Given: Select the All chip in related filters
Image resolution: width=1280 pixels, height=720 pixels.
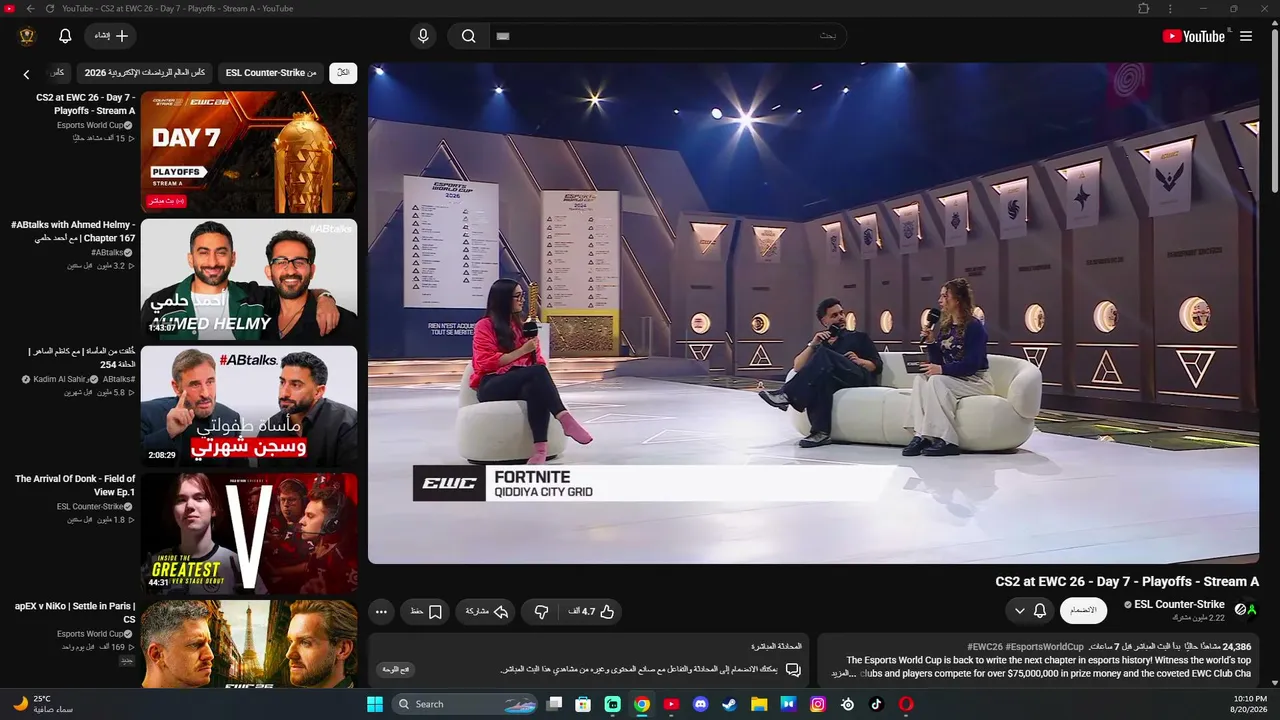Looking at the screenshot, I should pyautogui.click(x=343, y=73).
